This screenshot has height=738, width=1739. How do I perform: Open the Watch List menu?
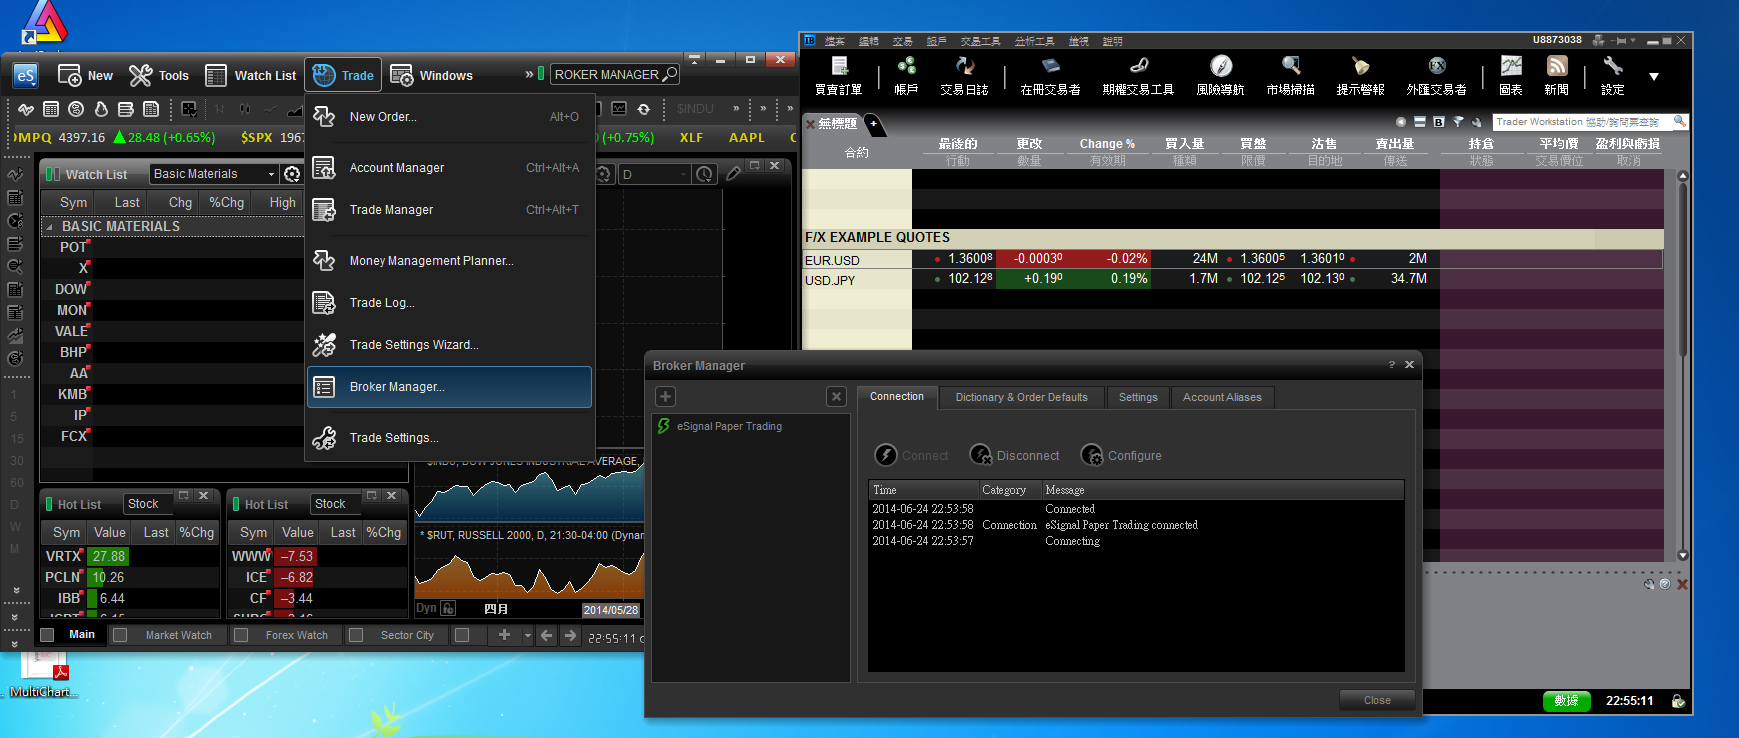(251, 75)
